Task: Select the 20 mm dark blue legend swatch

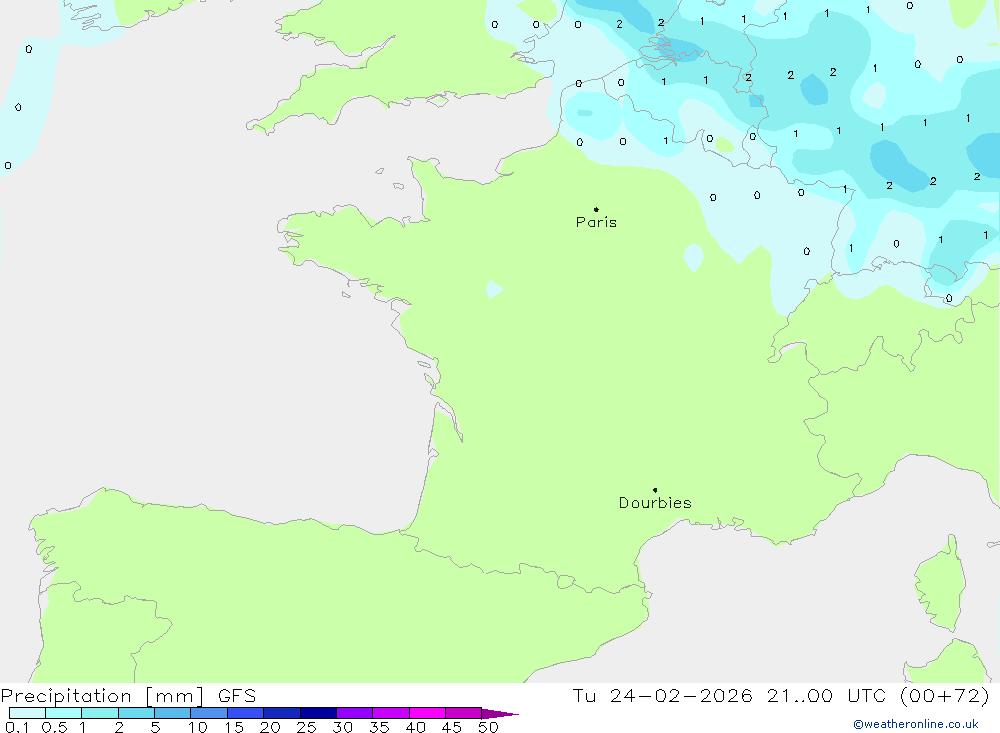Action: click(281, 713)
